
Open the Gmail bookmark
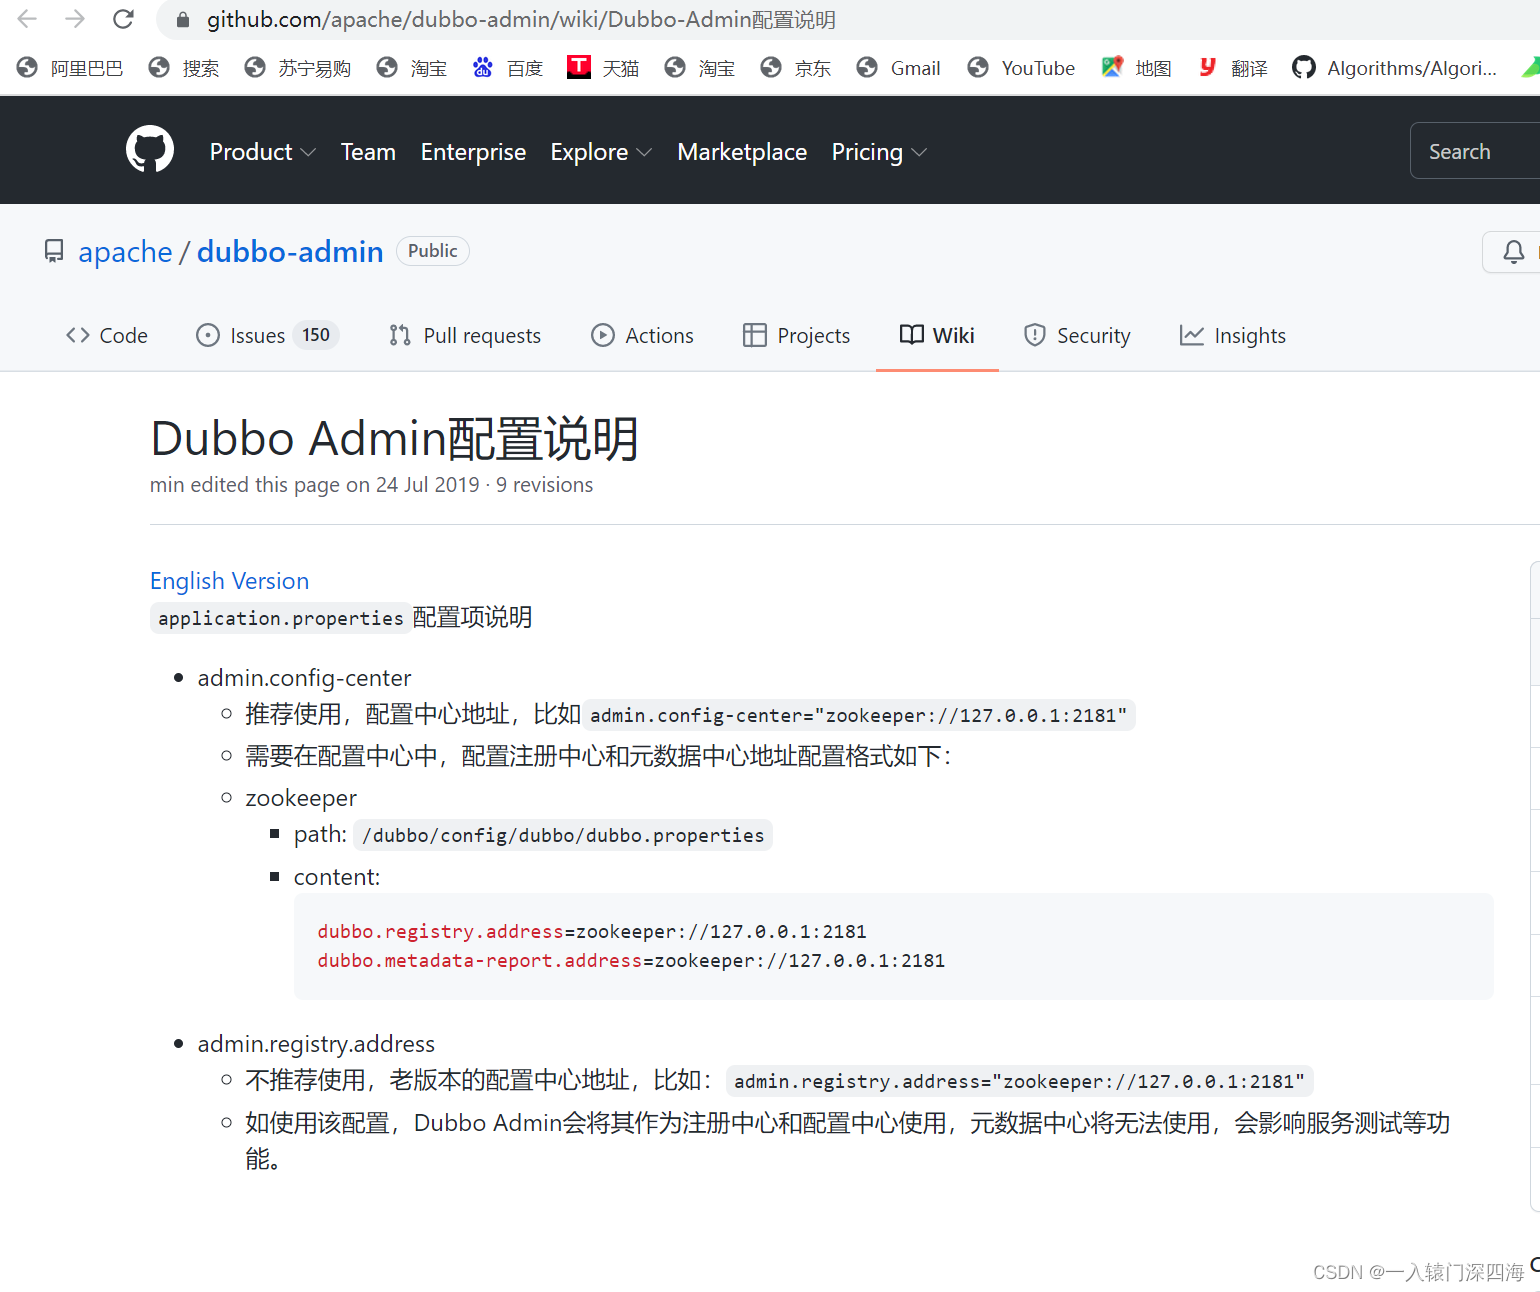899,68
